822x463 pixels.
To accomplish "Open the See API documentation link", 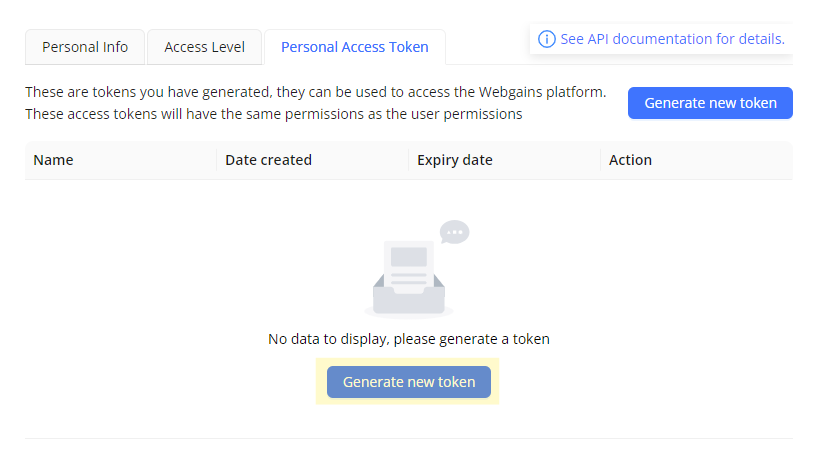I will (673, 39).
